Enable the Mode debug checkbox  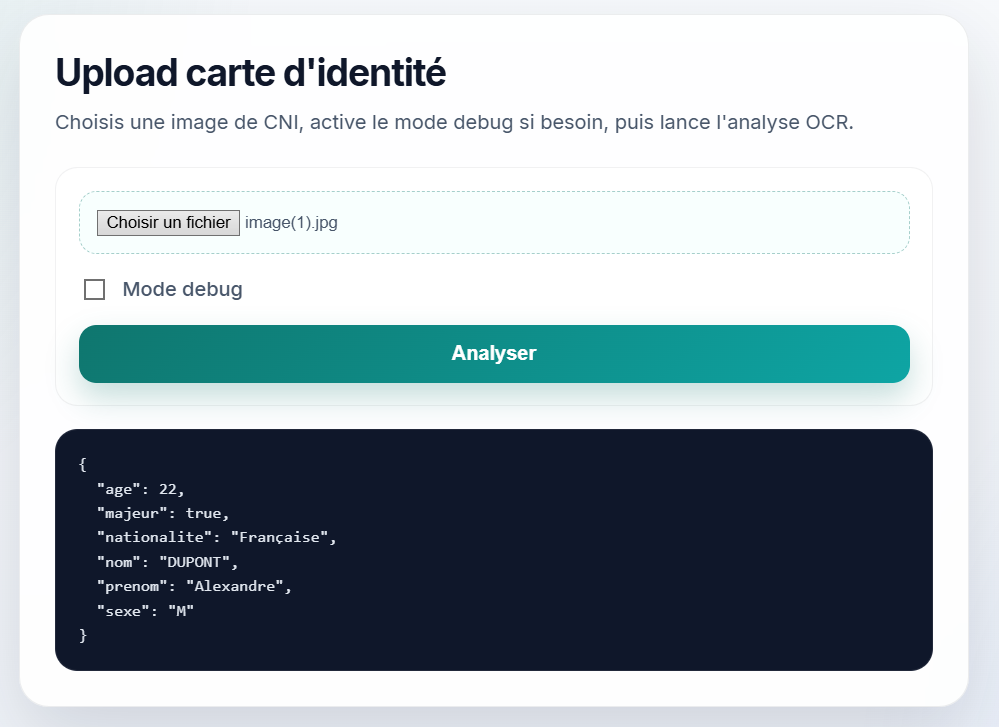click(95, 290)
